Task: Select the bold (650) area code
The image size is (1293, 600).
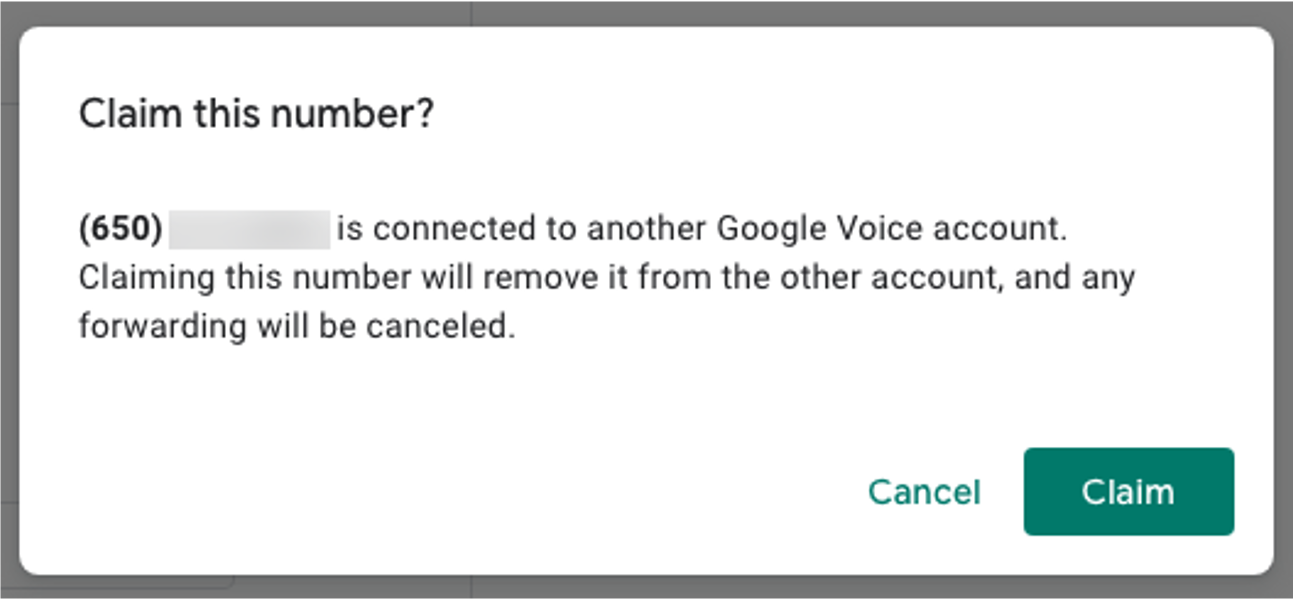Action: coord(120,230)
